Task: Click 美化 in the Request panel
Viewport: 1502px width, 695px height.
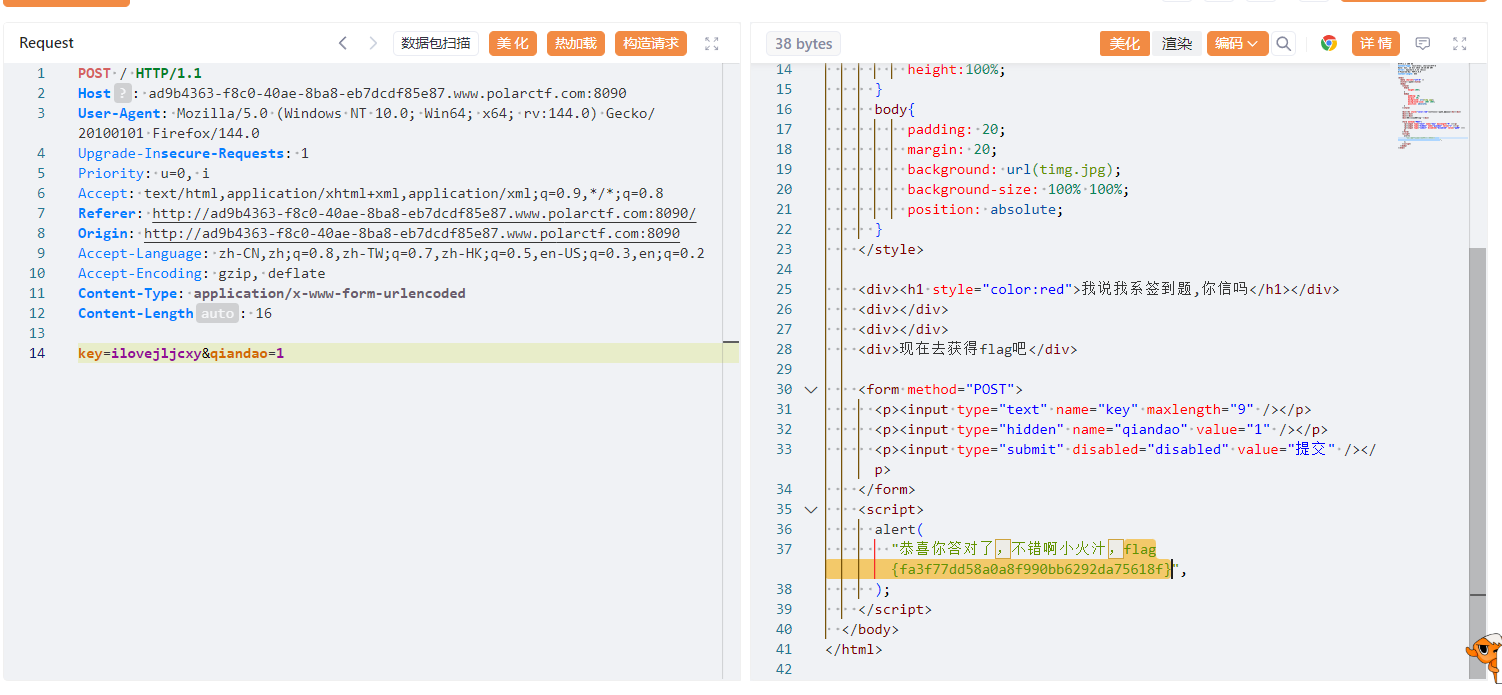Action: click(513, 43)
